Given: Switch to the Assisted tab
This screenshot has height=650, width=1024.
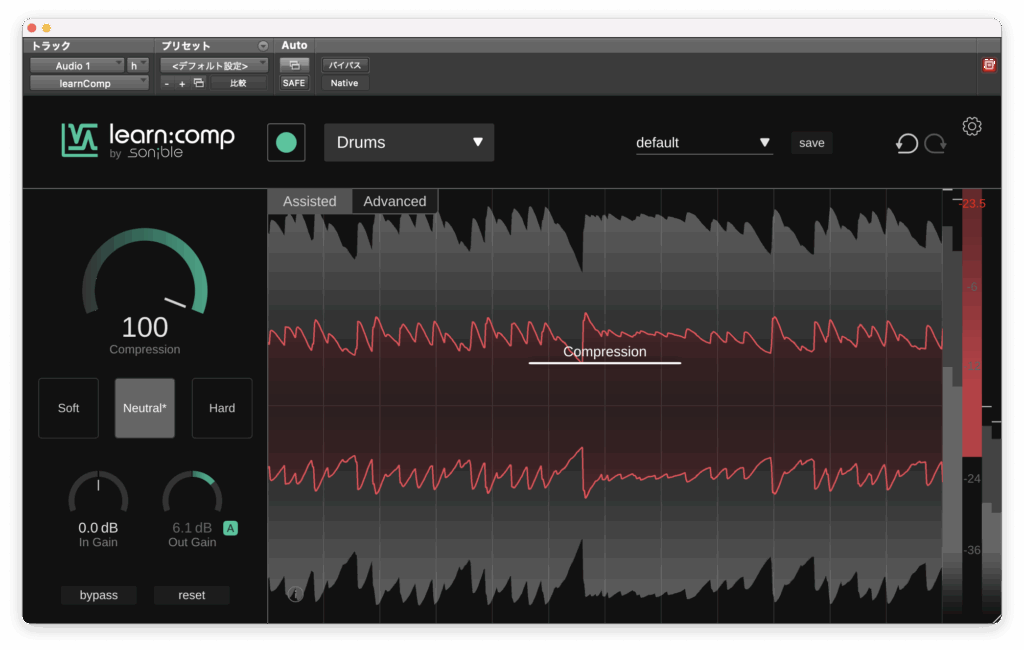Looking at the screenshot, I should pos(310,201).
